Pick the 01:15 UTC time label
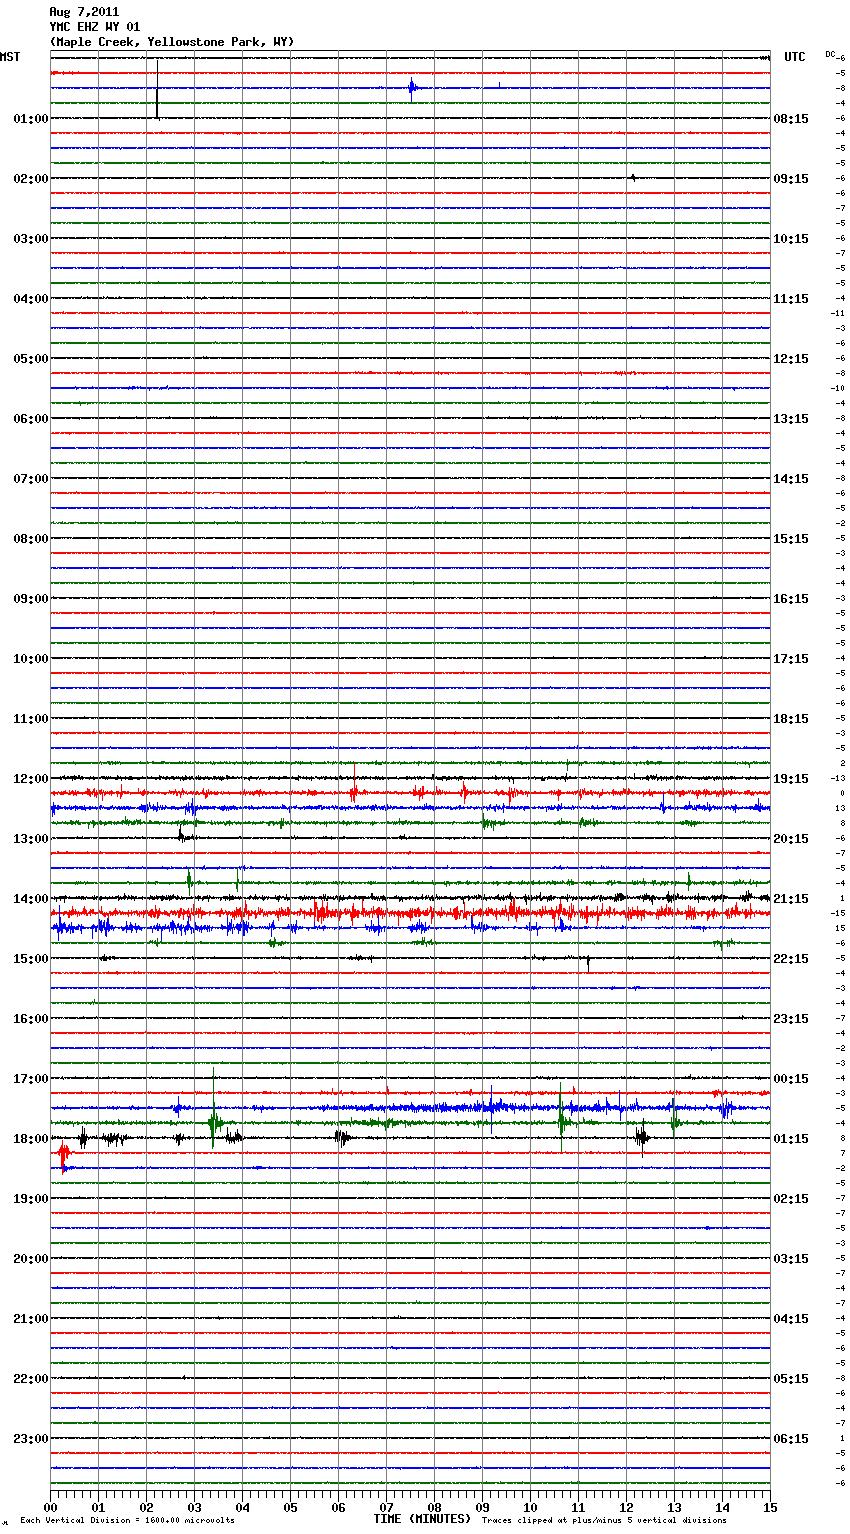 tap(791, 1139)
